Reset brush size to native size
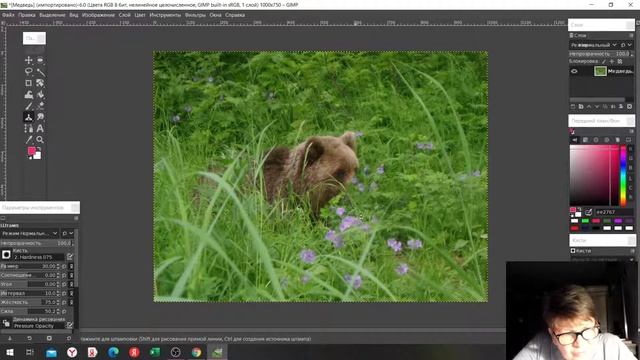Viewport: 640px width, 360px height. click(x=64, y=266)
